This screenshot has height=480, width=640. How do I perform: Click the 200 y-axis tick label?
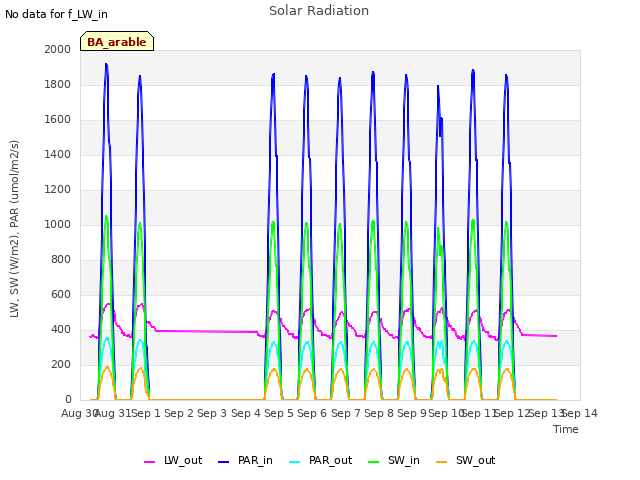pyautogui.click(x=61, y=364)
